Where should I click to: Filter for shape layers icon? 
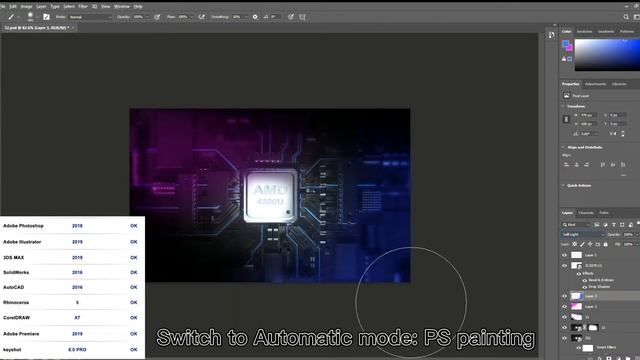(622, 224)
